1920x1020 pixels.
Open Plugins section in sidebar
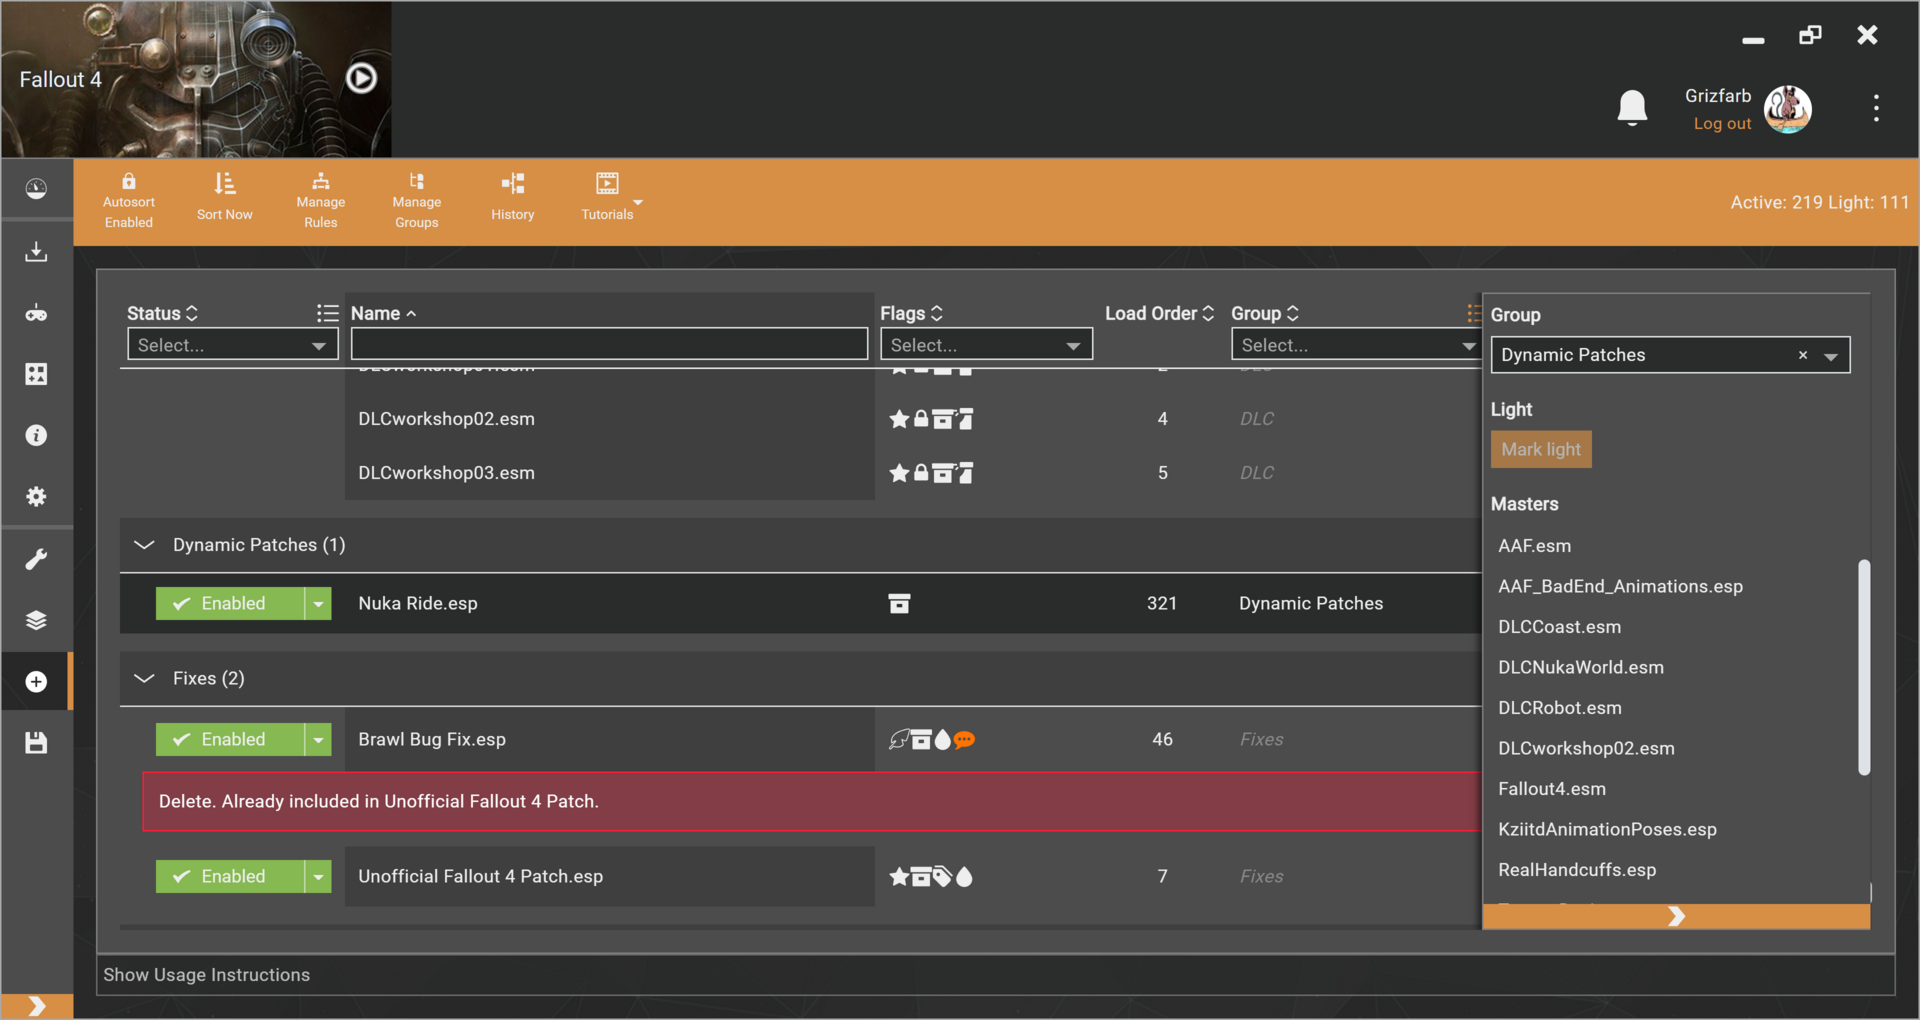36,681
